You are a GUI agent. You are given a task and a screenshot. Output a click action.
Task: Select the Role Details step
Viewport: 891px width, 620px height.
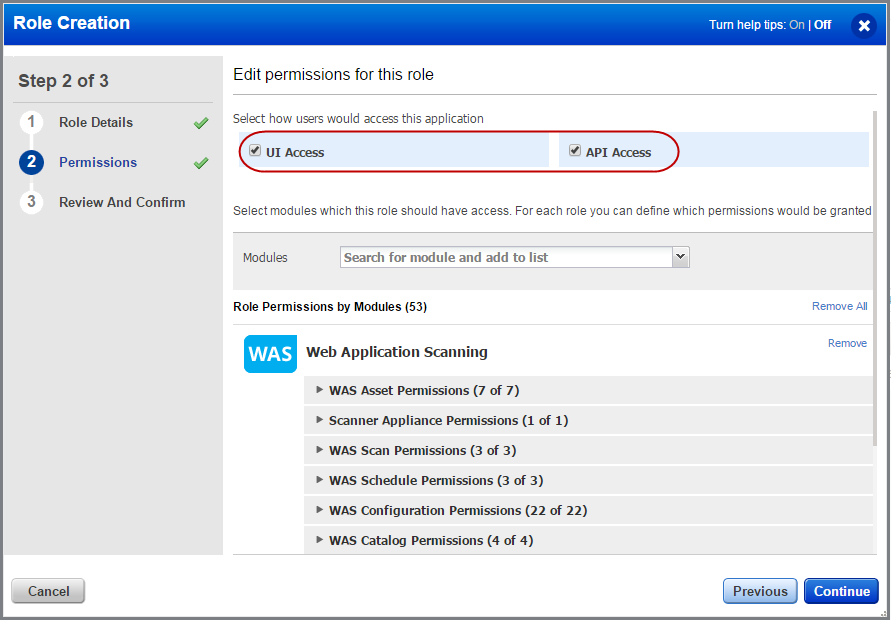tap(97, 122)
